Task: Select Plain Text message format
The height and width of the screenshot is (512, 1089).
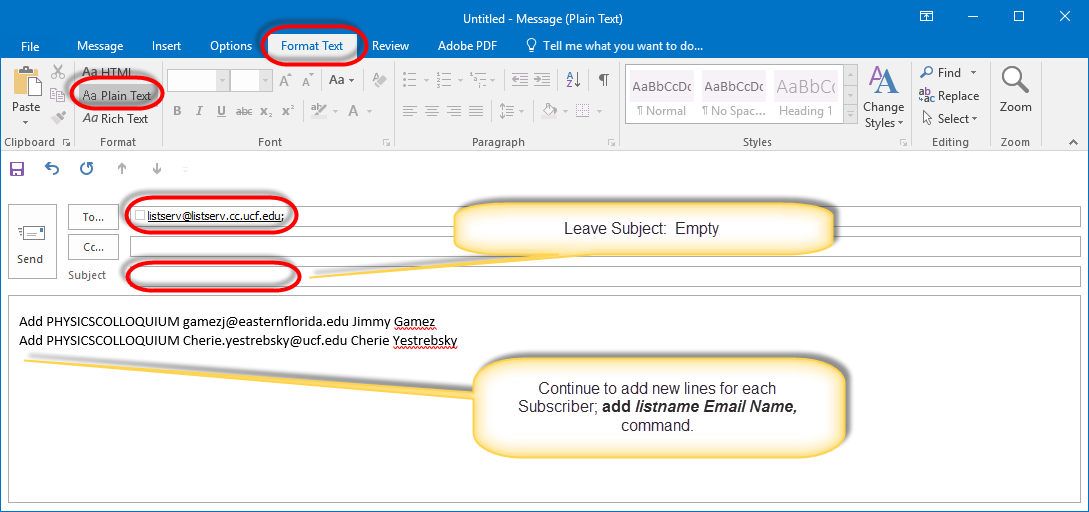Action: pyautogui.click(x=116, y=95)
